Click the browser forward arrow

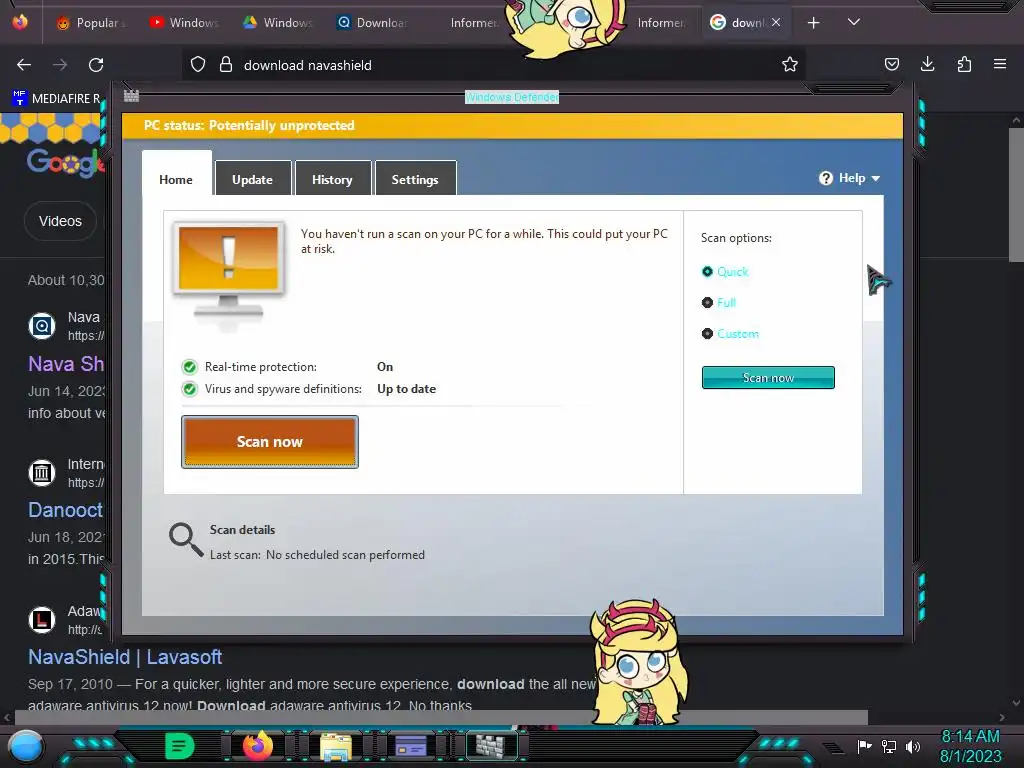click(60, 65)
